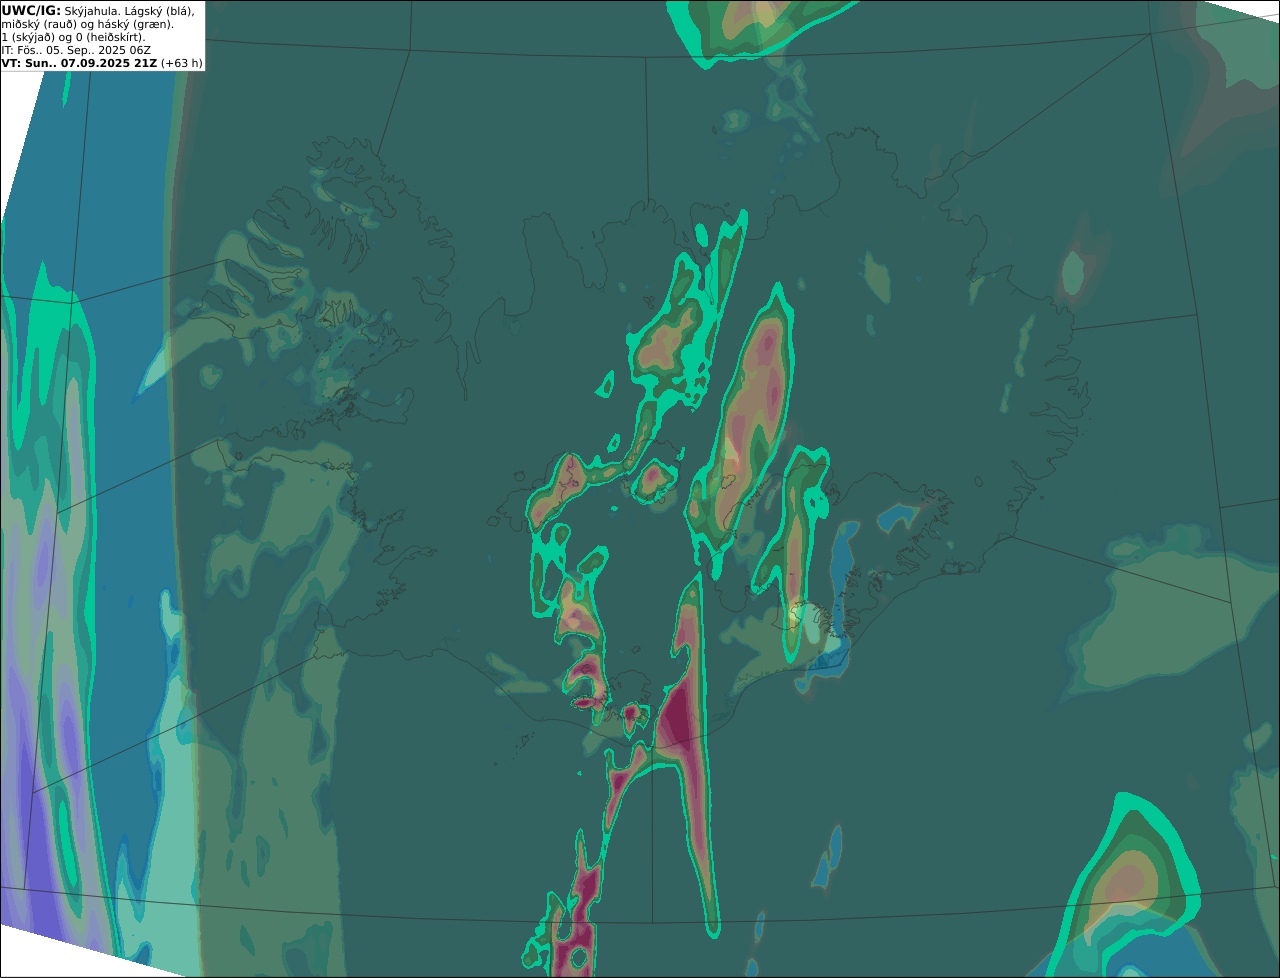Viewport: 1280px width, 978px height.
Task: Click the 'IT: Fös.. 05. Sep.. 2025 06Z' line
Action: [x=77, y=50]
